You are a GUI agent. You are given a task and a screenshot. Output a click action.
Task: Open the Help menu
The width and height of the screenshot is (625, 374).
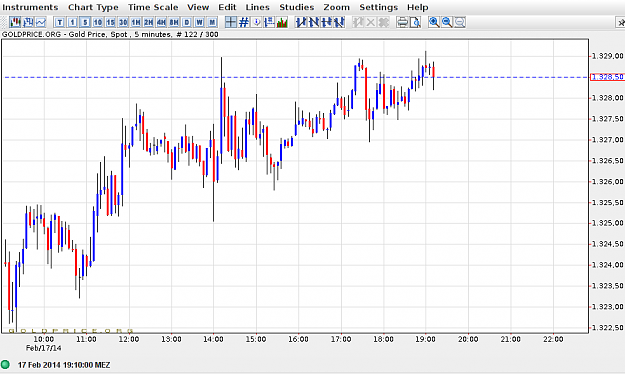click(x=417, y=7)
